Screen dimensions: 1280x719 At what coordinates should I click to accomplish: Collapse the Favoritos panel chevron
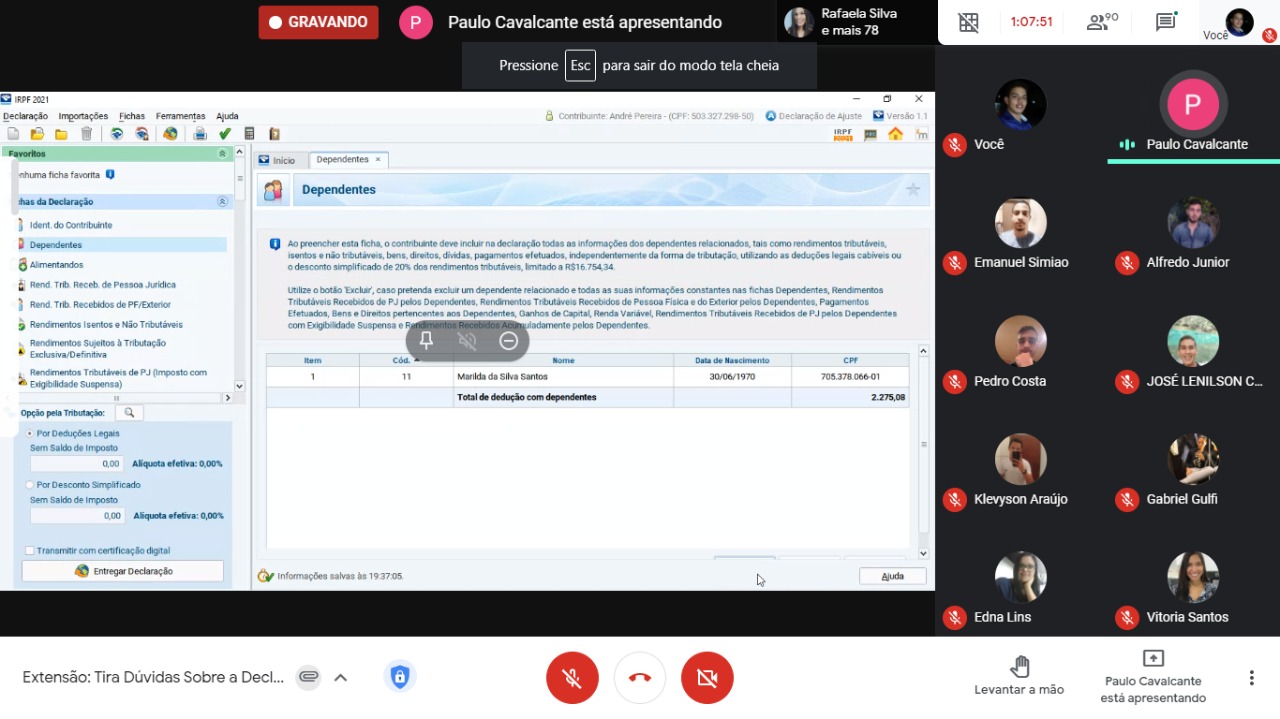coord(222,154)
